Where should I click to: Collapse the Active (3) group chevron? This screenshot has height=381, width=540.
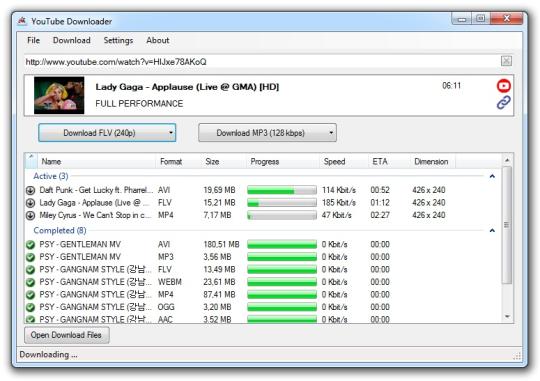point(492,176)
